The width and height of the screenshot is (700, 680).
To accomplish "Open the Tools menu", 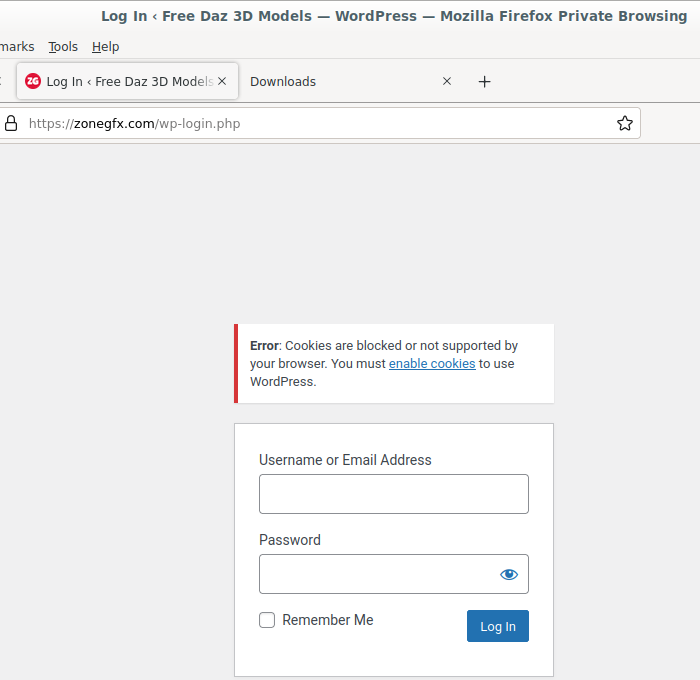I will (x=63, y=46).
